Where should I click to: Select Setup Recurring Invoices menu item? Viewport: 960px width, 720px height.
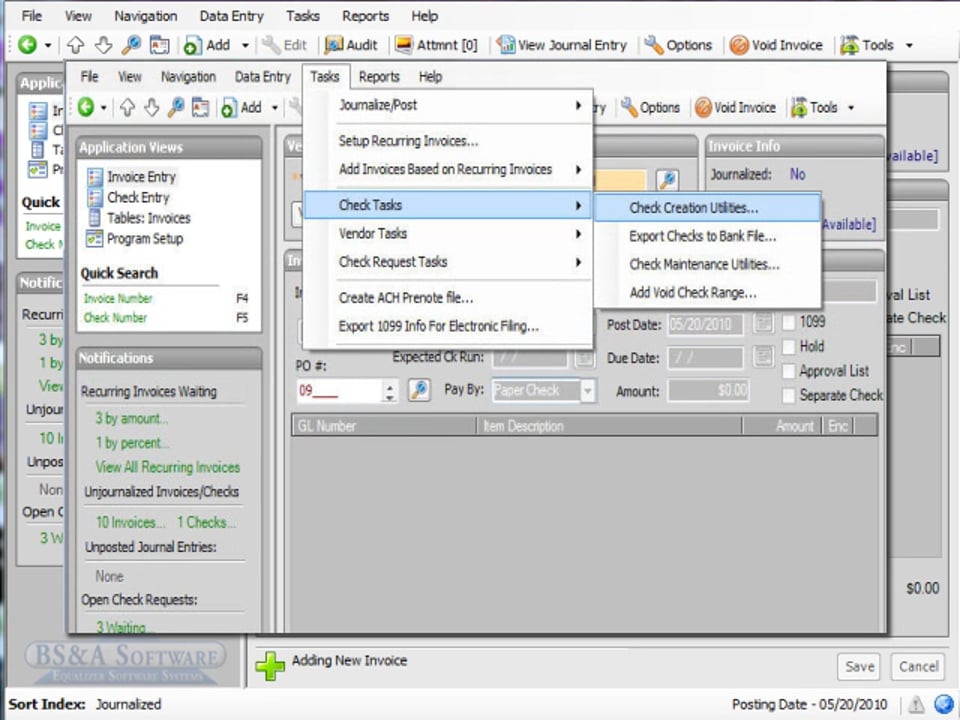tap(448, 141)
